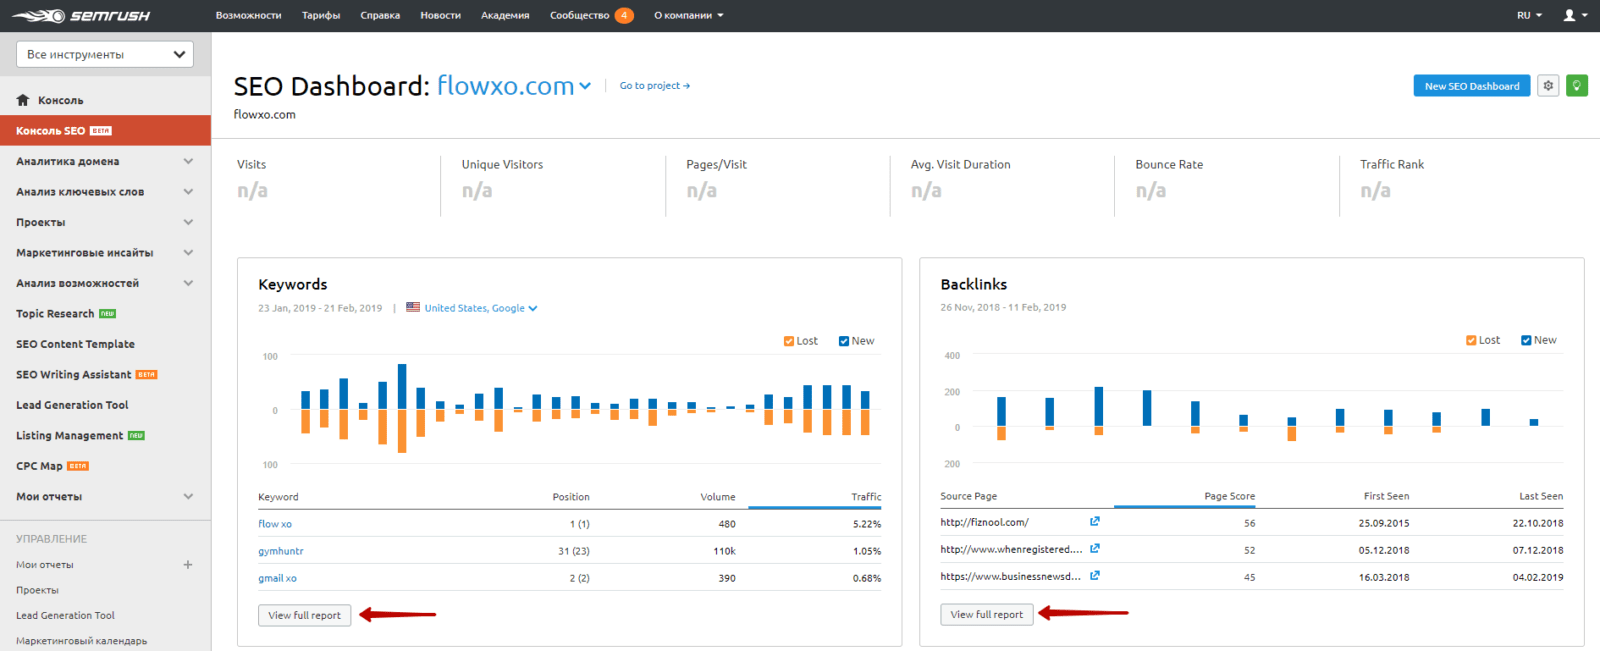Open the flow xo keyword link

click(x=275, y=524)
